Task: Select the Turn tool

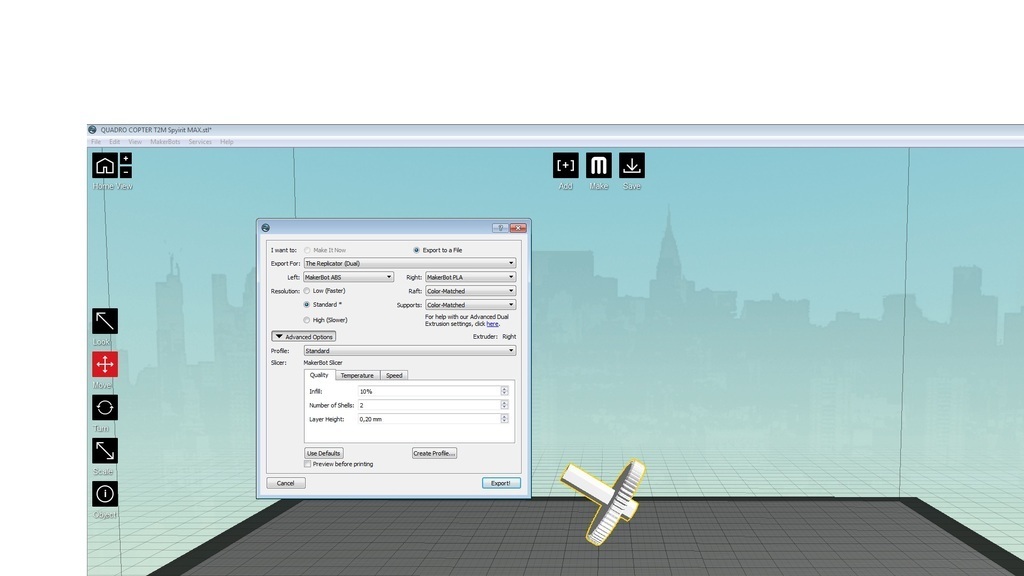Action: pyautogui.click(x=104, y=408)
